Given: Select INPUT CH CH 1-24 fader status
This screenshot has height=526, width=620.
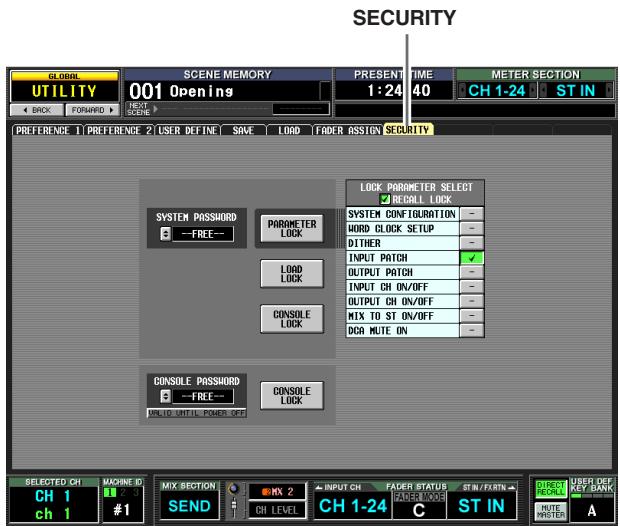Looking at the screenshot, I should [353, 505].
